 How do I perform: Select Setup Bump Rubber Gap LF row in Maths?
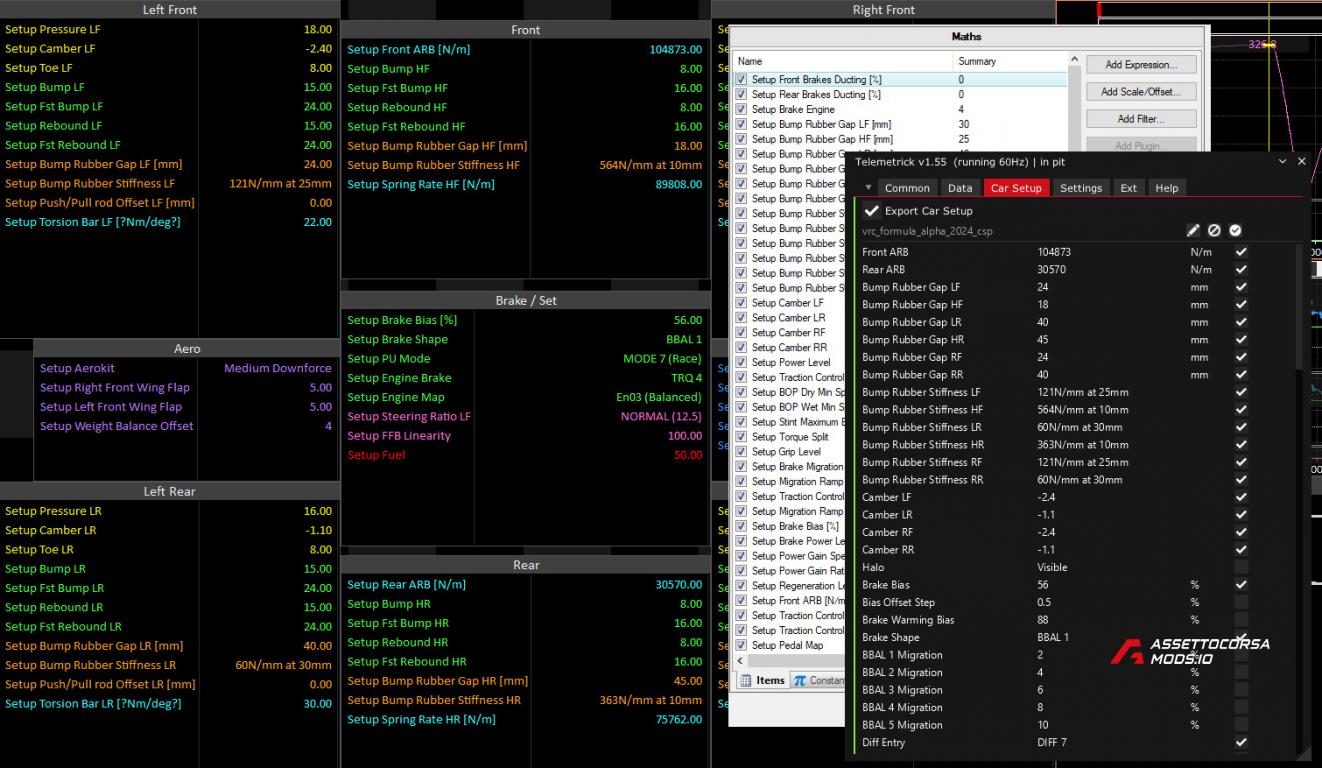[x=900, y=125]
